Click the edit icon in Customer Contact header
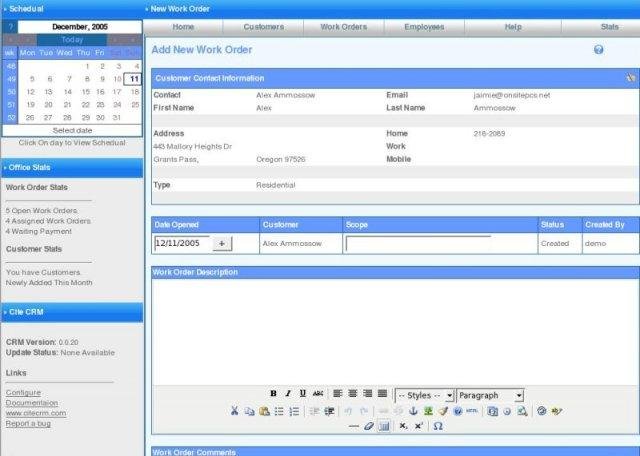The width and height of the screenshot is (640, 456). (630, 77)
